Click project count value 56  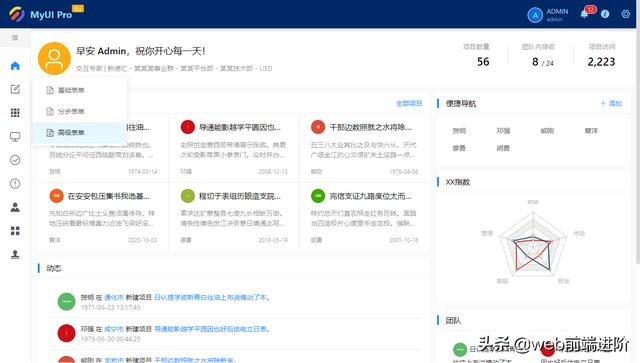point(483,62)
